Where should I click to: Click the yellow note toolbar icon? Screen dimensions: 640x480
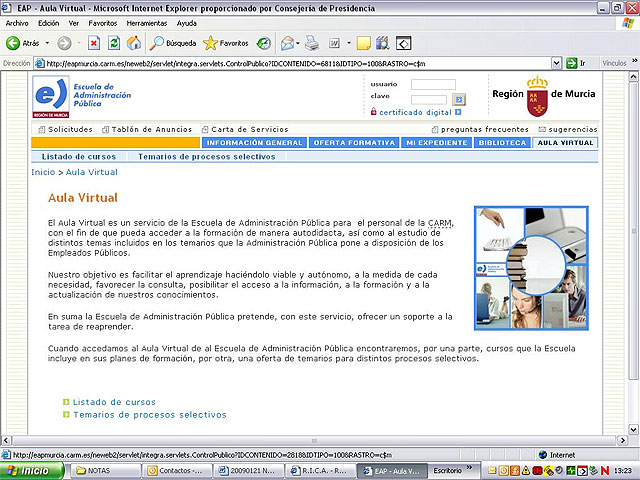(x=363, y=43)
